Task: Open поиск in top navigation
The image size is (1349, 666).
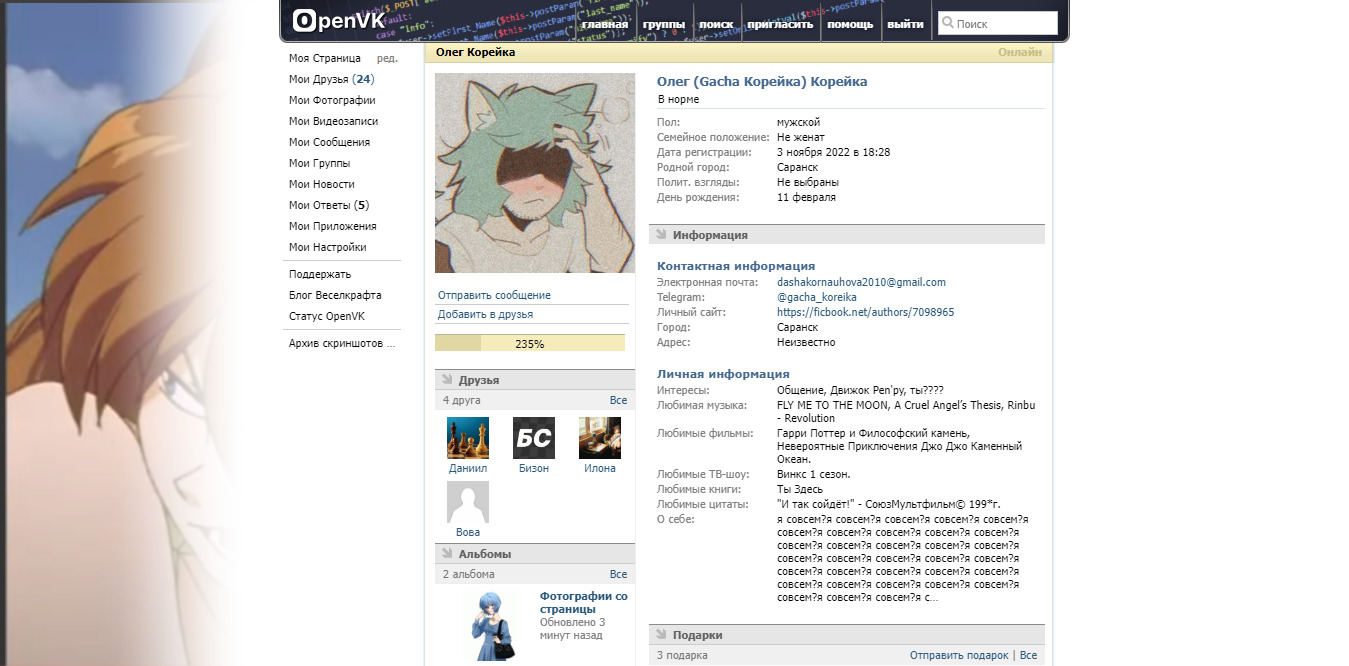Action: coord(716,24)
